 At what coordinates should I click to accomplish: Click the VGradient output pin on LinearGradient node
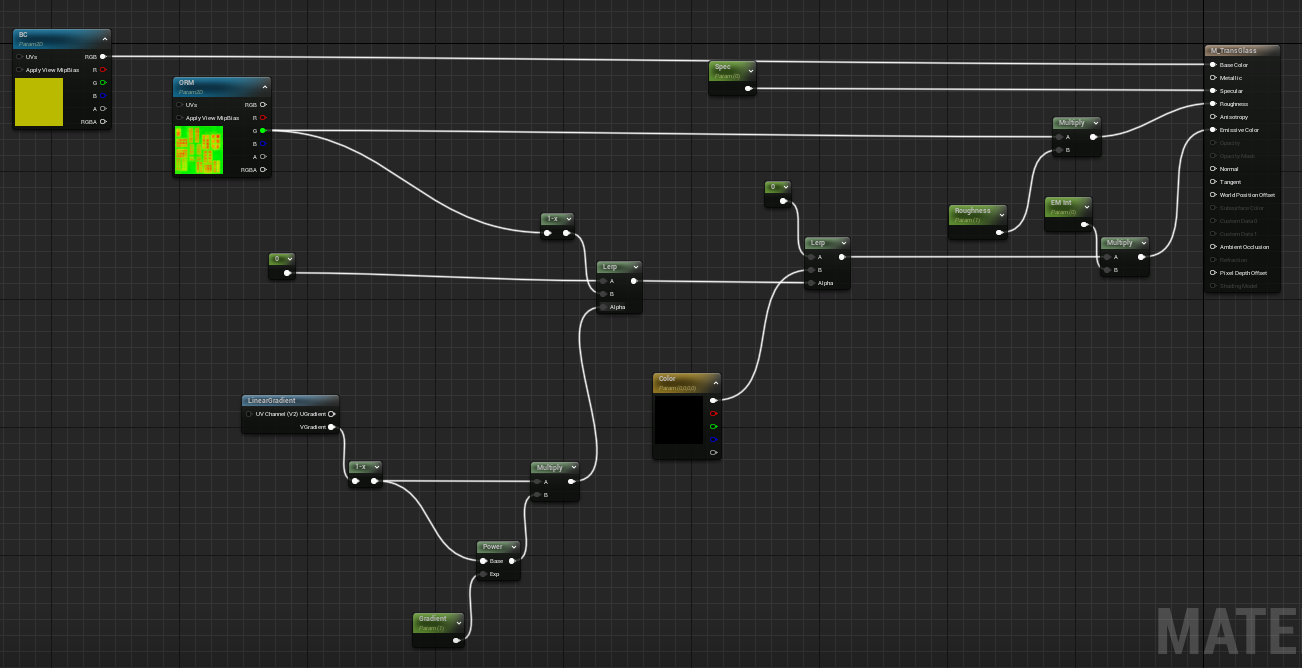click(x=332, y=427)
